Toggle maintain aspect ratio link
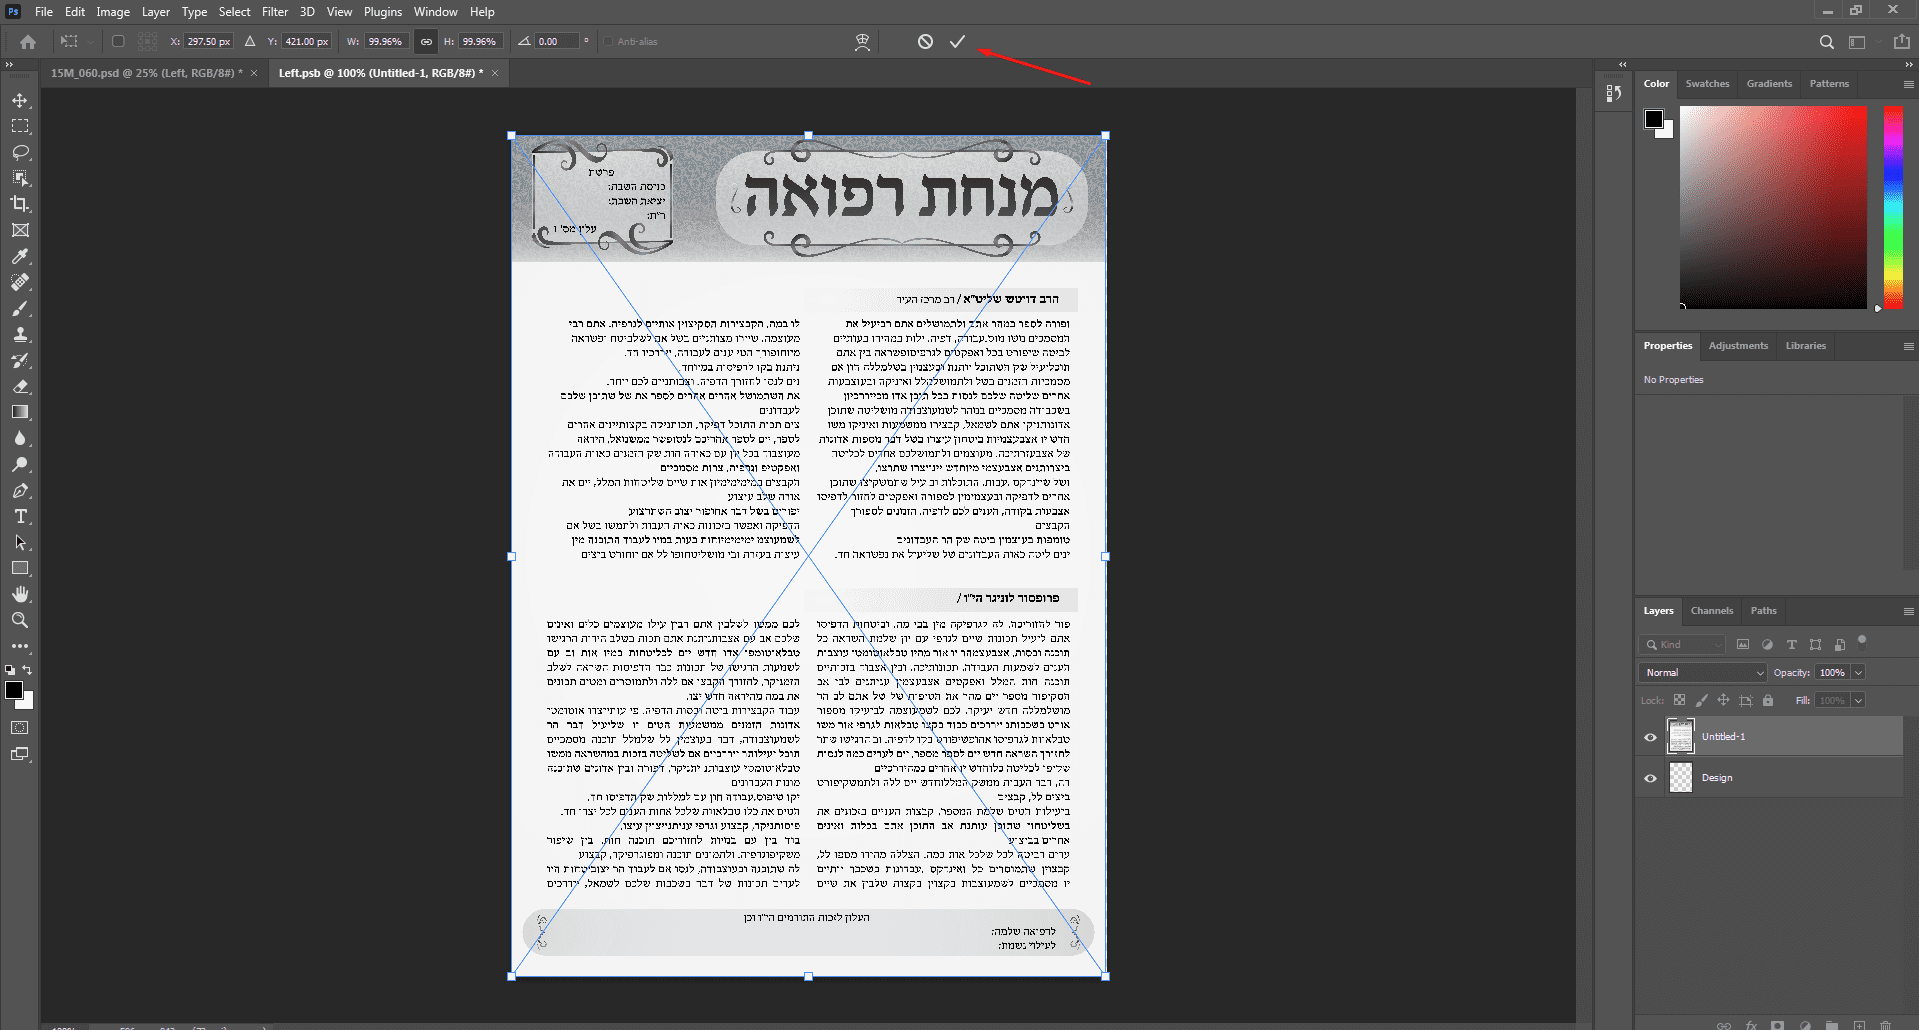The height and width of the screenshot is (1030, 1919). (x=426, y=42)
